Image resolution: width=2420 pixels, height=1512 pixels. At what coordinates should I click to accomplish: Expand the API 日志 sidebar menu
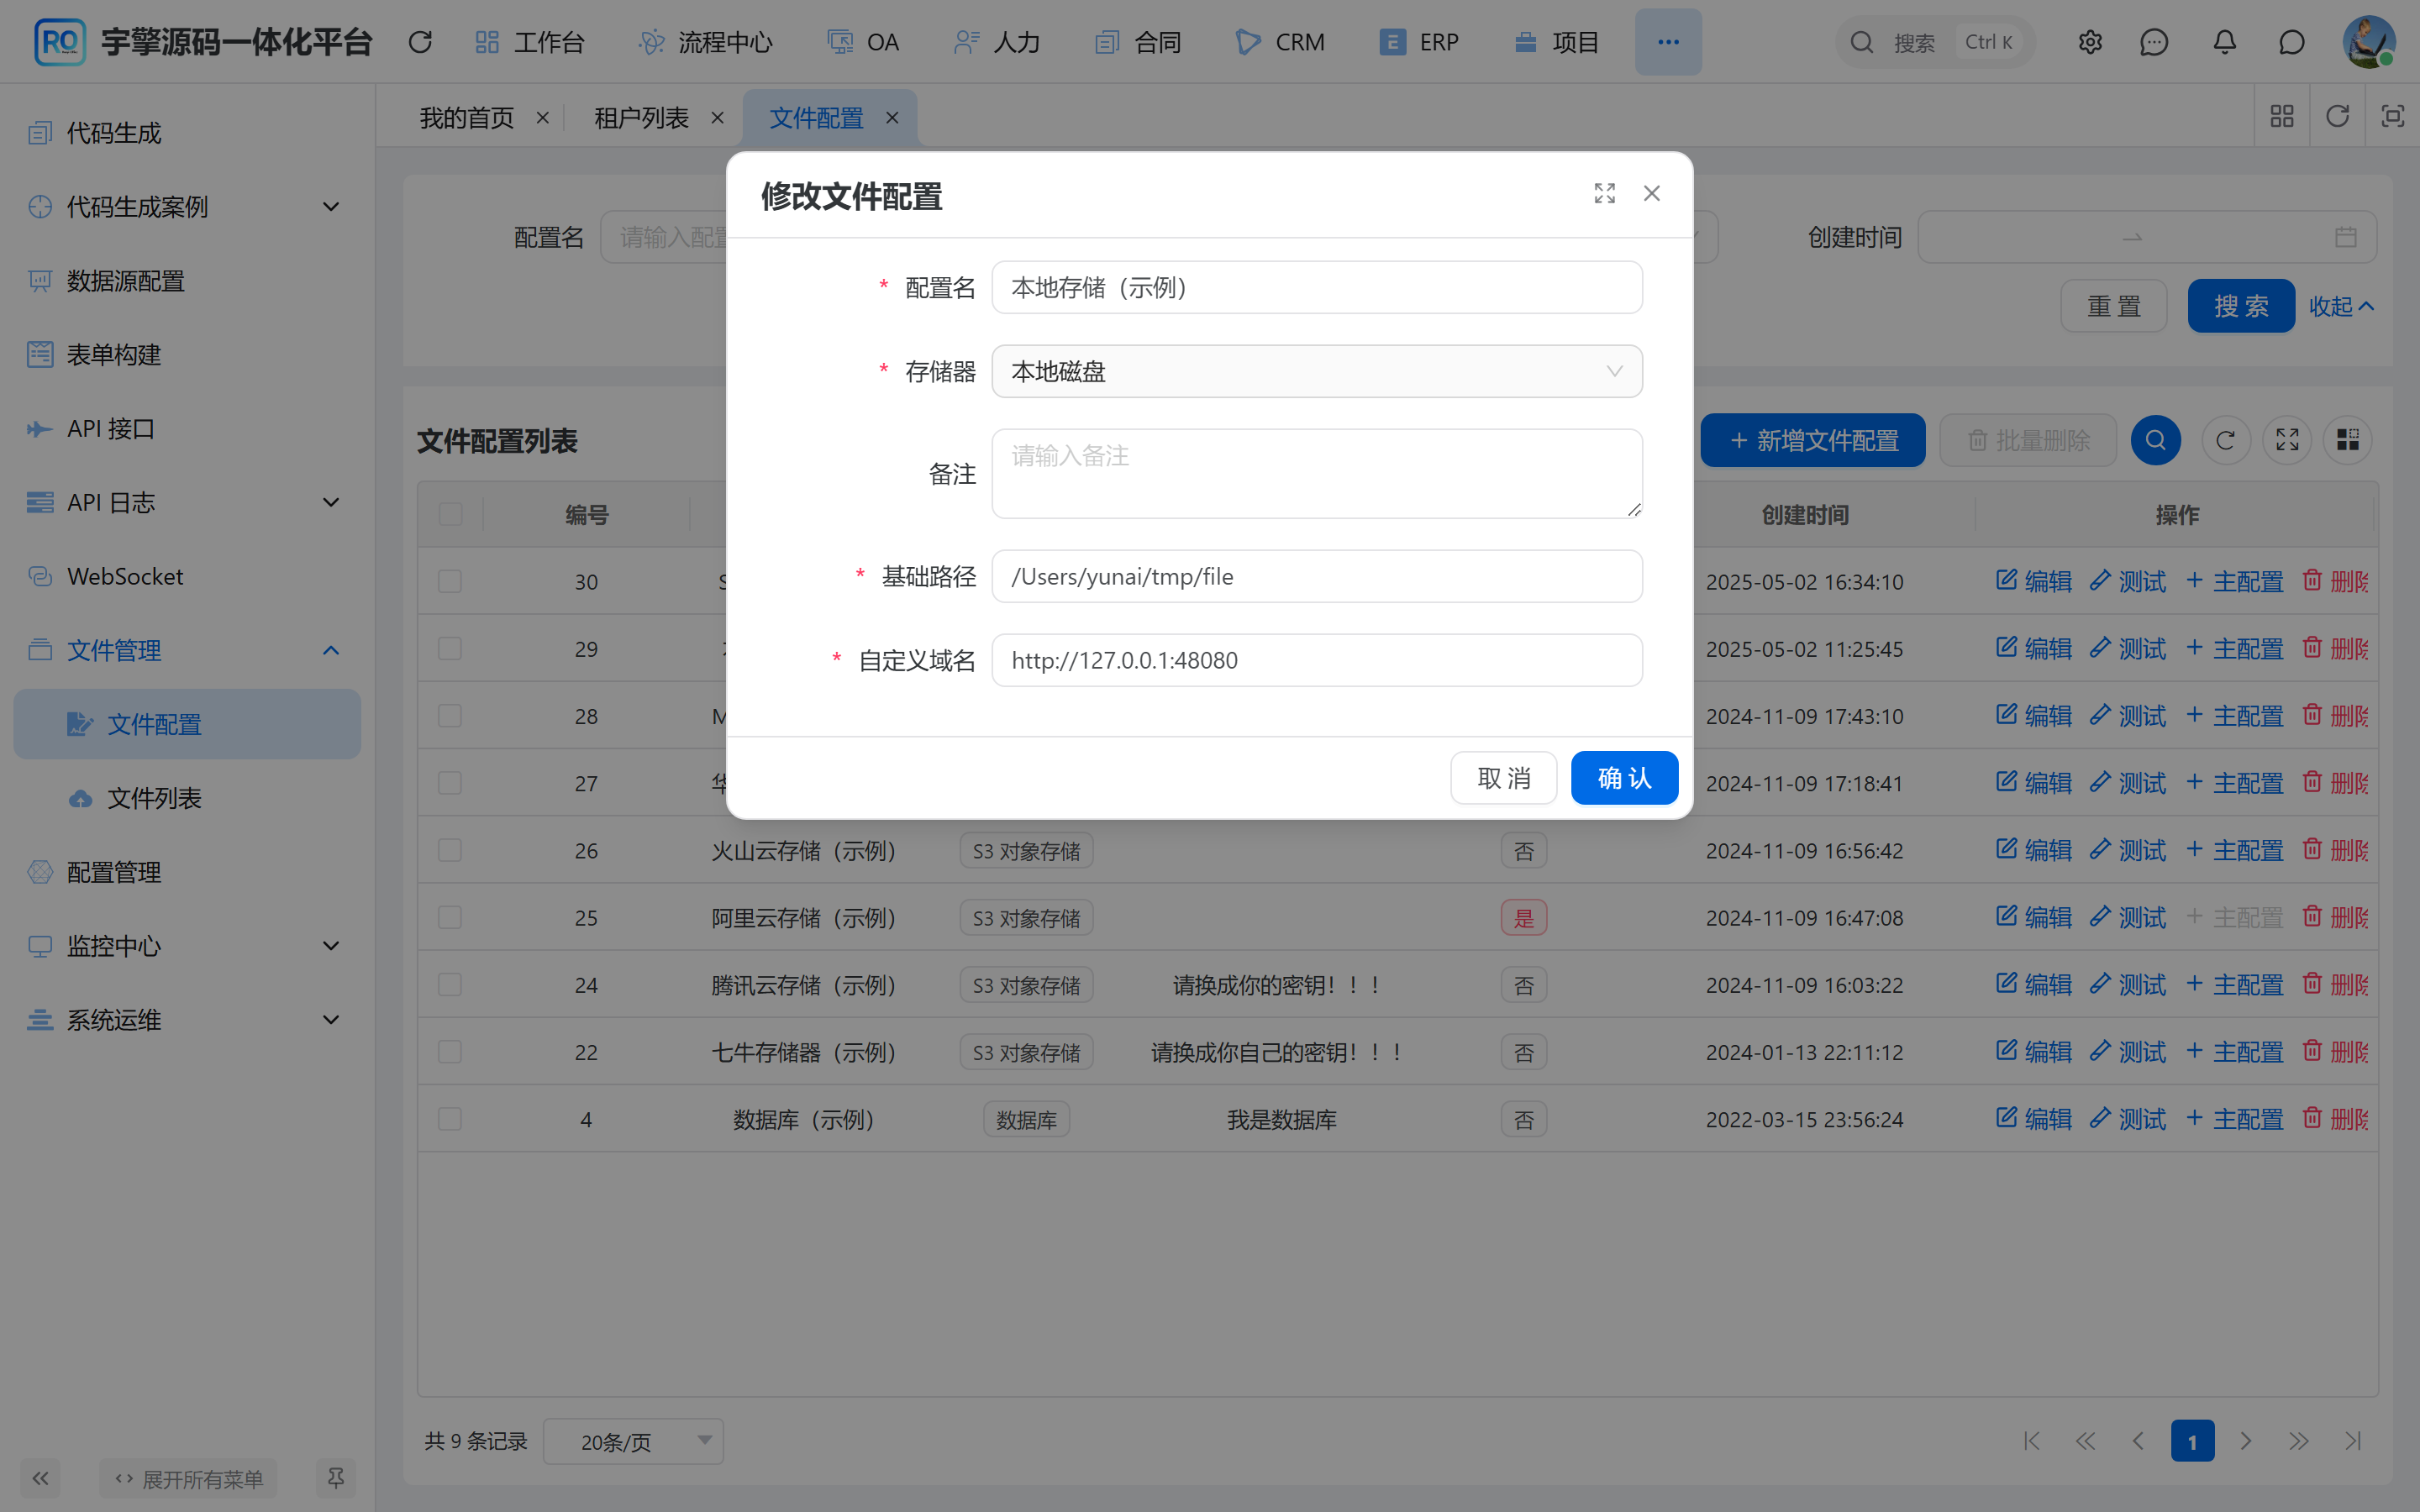(x=187, y=502)
